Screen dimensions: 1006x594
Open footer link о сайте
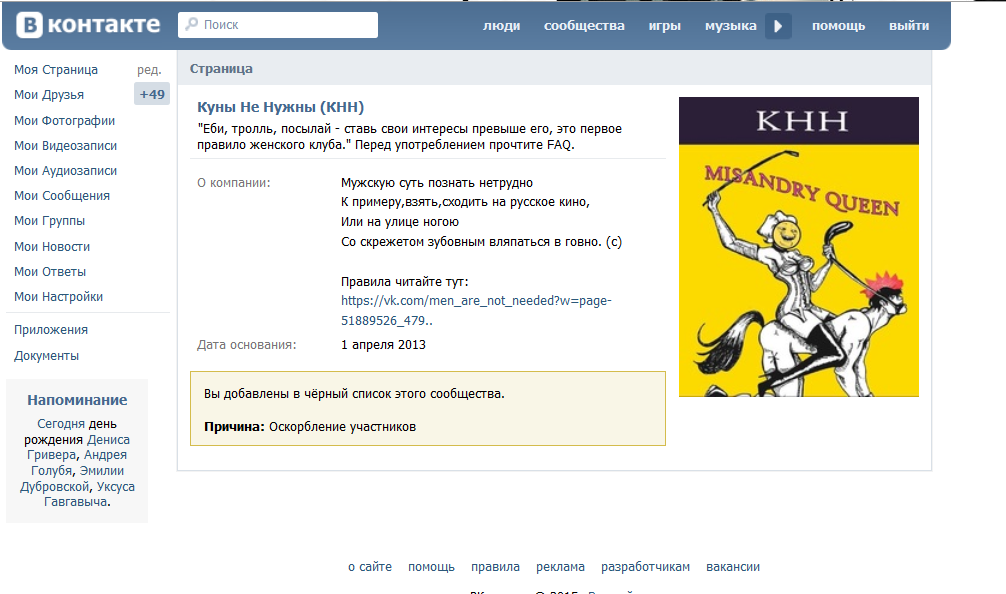pyautogui.click(x=370, y=567)
